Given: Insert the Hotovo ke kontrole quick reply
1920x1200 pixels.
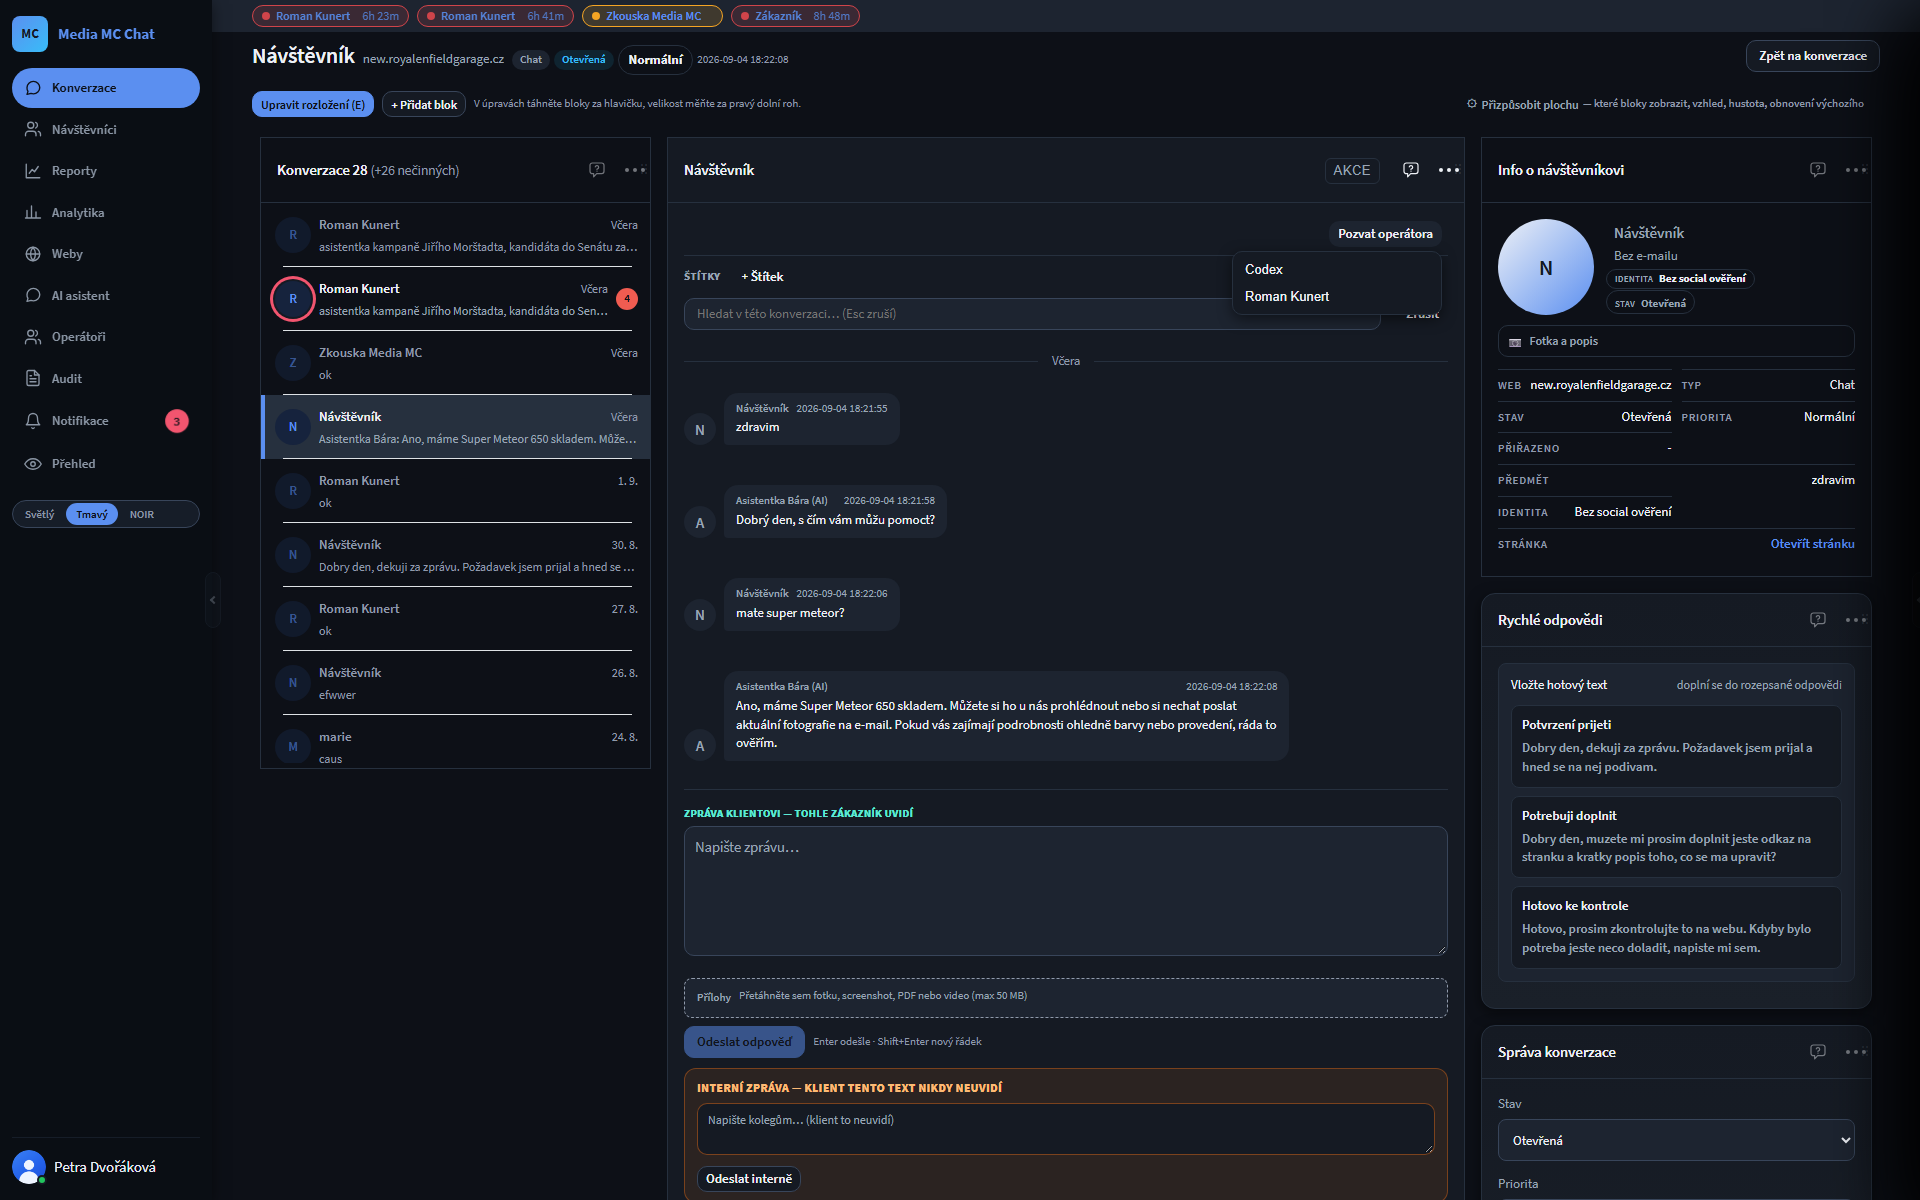Looking at the screenshot, I should (x=1676, y=927).
